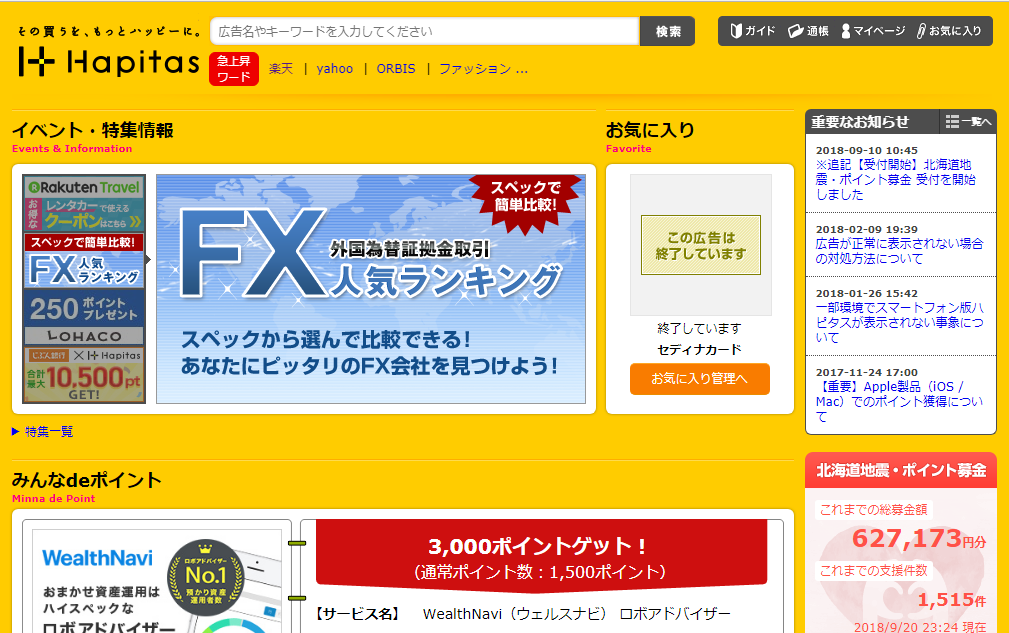Click the セディナカード favorite name
The image size is (1009, 633).
699,349
